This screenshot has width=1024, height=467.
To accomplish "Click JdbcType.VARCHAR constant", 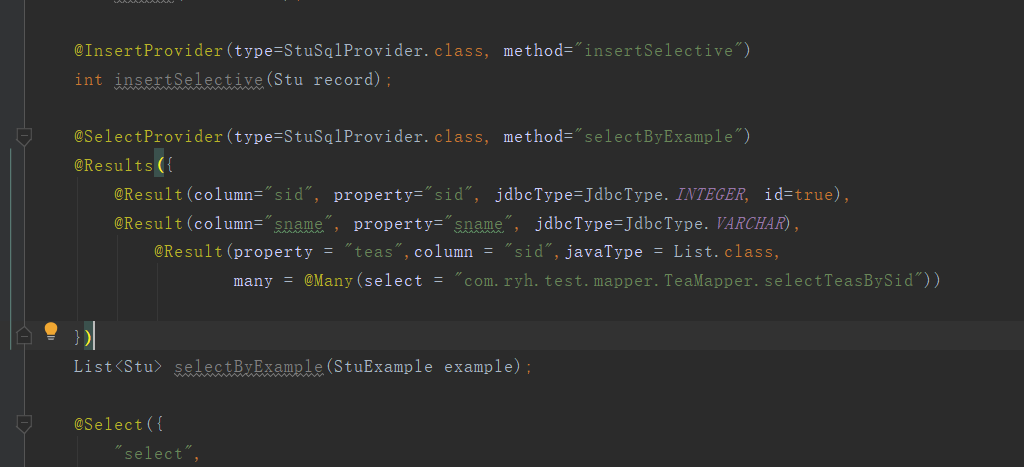I will coord(704,223).
